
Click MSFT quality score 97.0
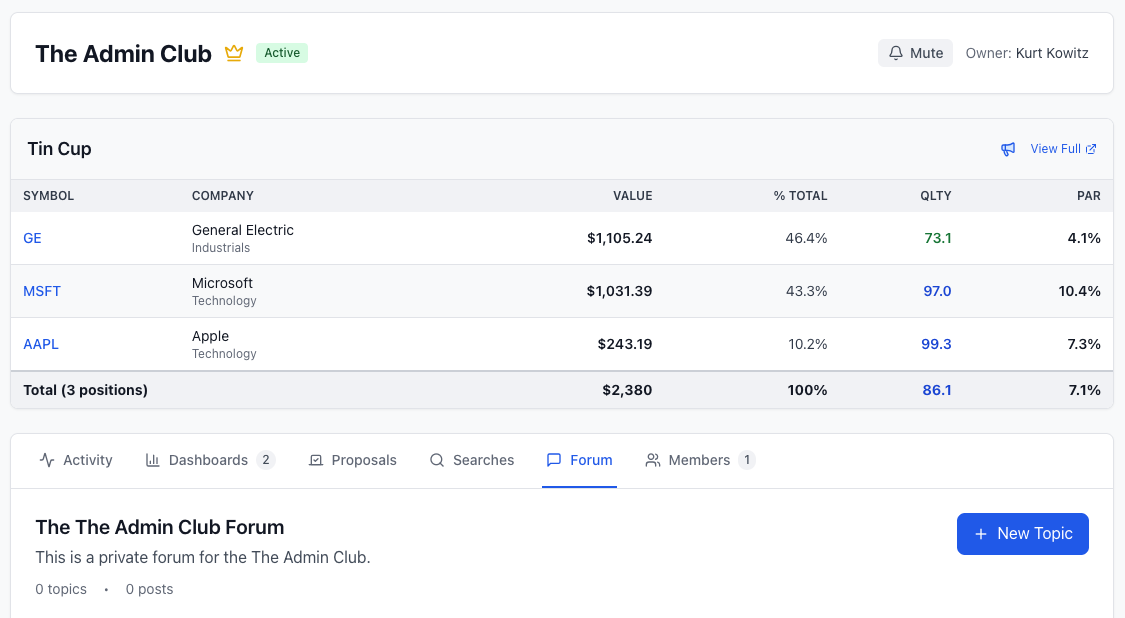pos(937,291)
